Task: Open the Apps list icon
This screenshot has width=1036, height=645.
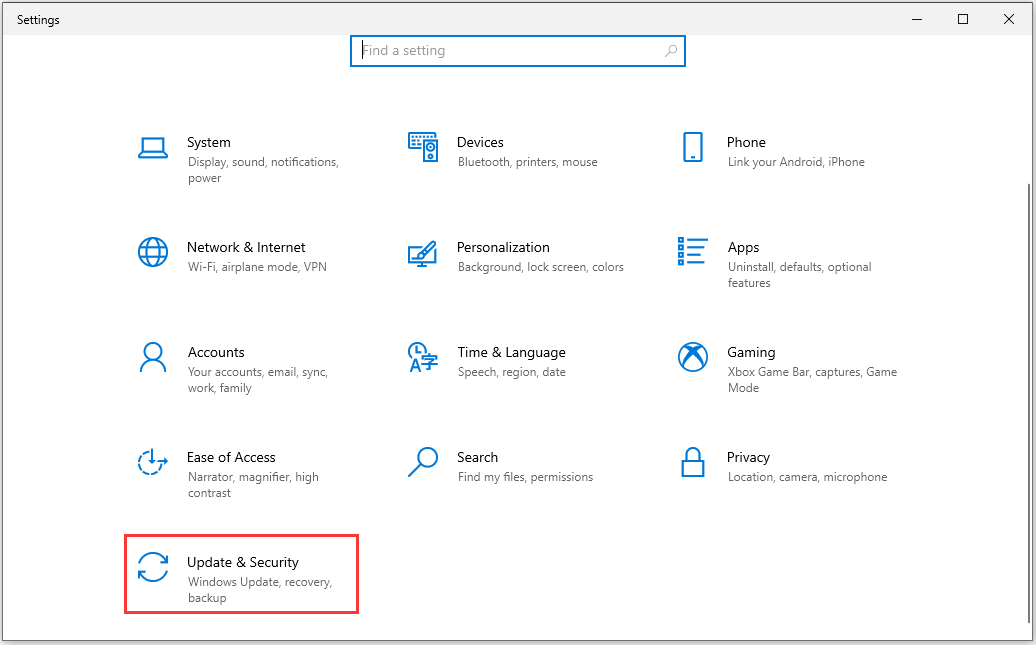Action: [692, 252]
